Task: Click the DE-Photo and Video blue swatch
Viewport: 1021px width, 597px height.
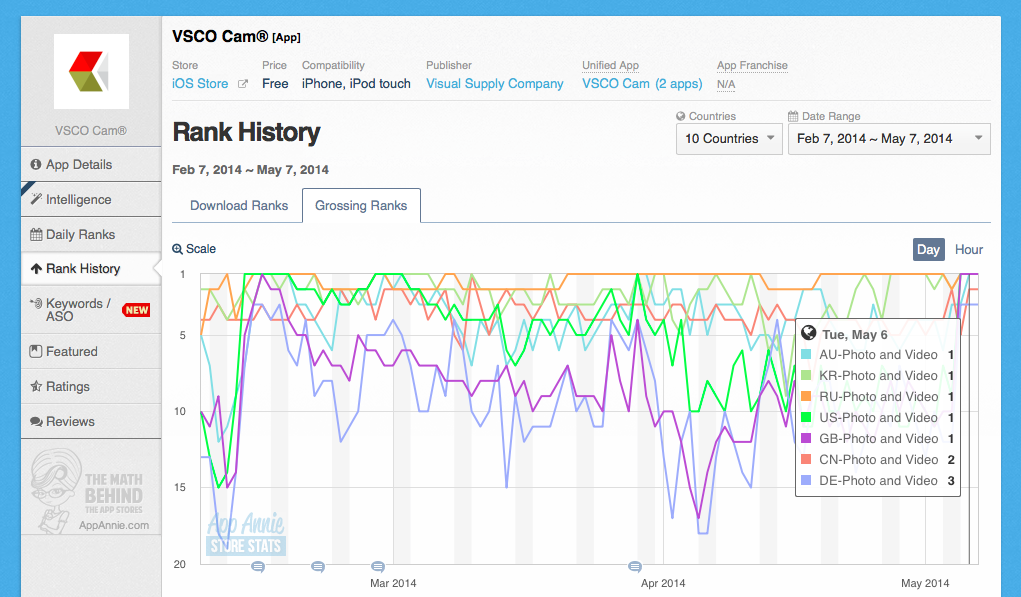Action: tap(806, 480)
